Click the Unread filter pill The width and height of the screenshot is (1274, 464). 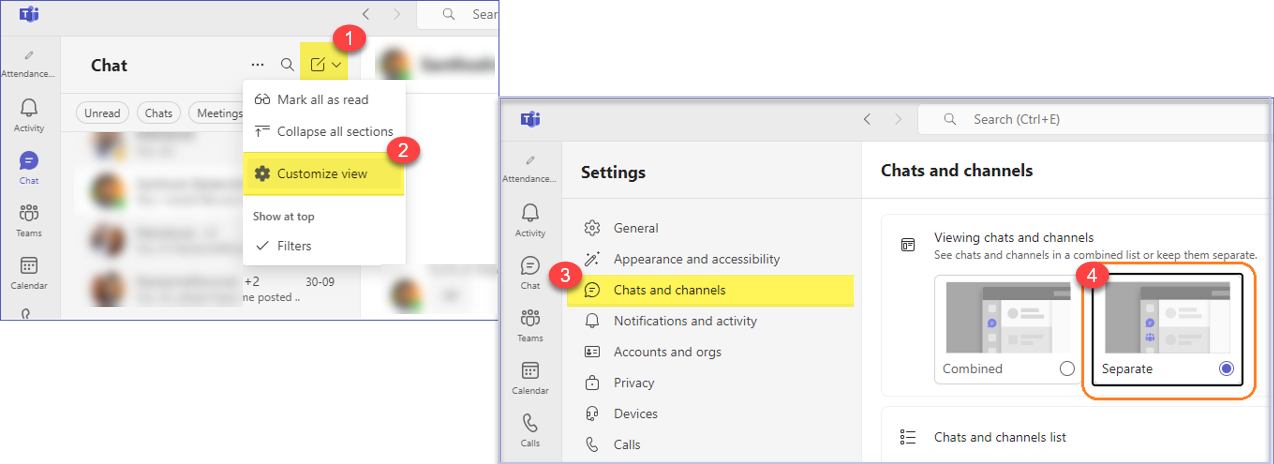tap(102, 113)
